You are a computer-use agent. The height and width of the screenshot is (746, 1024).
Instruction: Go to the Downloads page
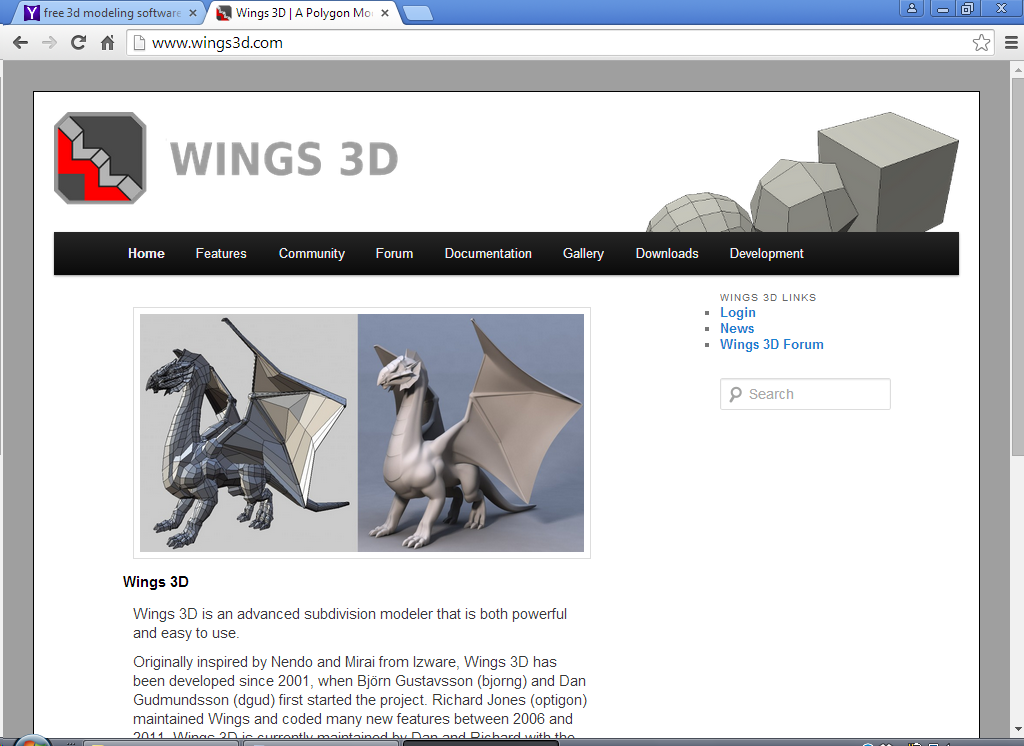pos(667,253)
